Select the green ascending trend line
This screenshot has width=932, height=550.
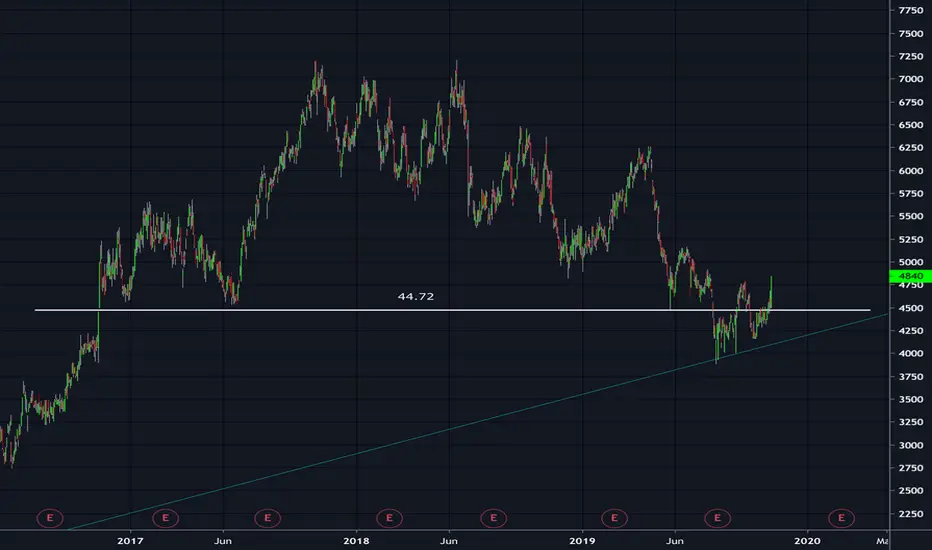click(x=478, y=422)
